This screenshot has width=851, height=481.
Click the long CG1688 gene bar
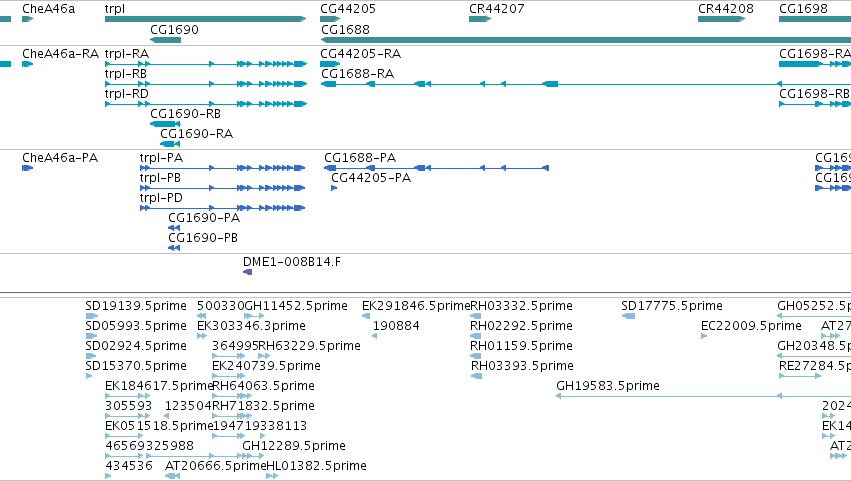point(586,40)
